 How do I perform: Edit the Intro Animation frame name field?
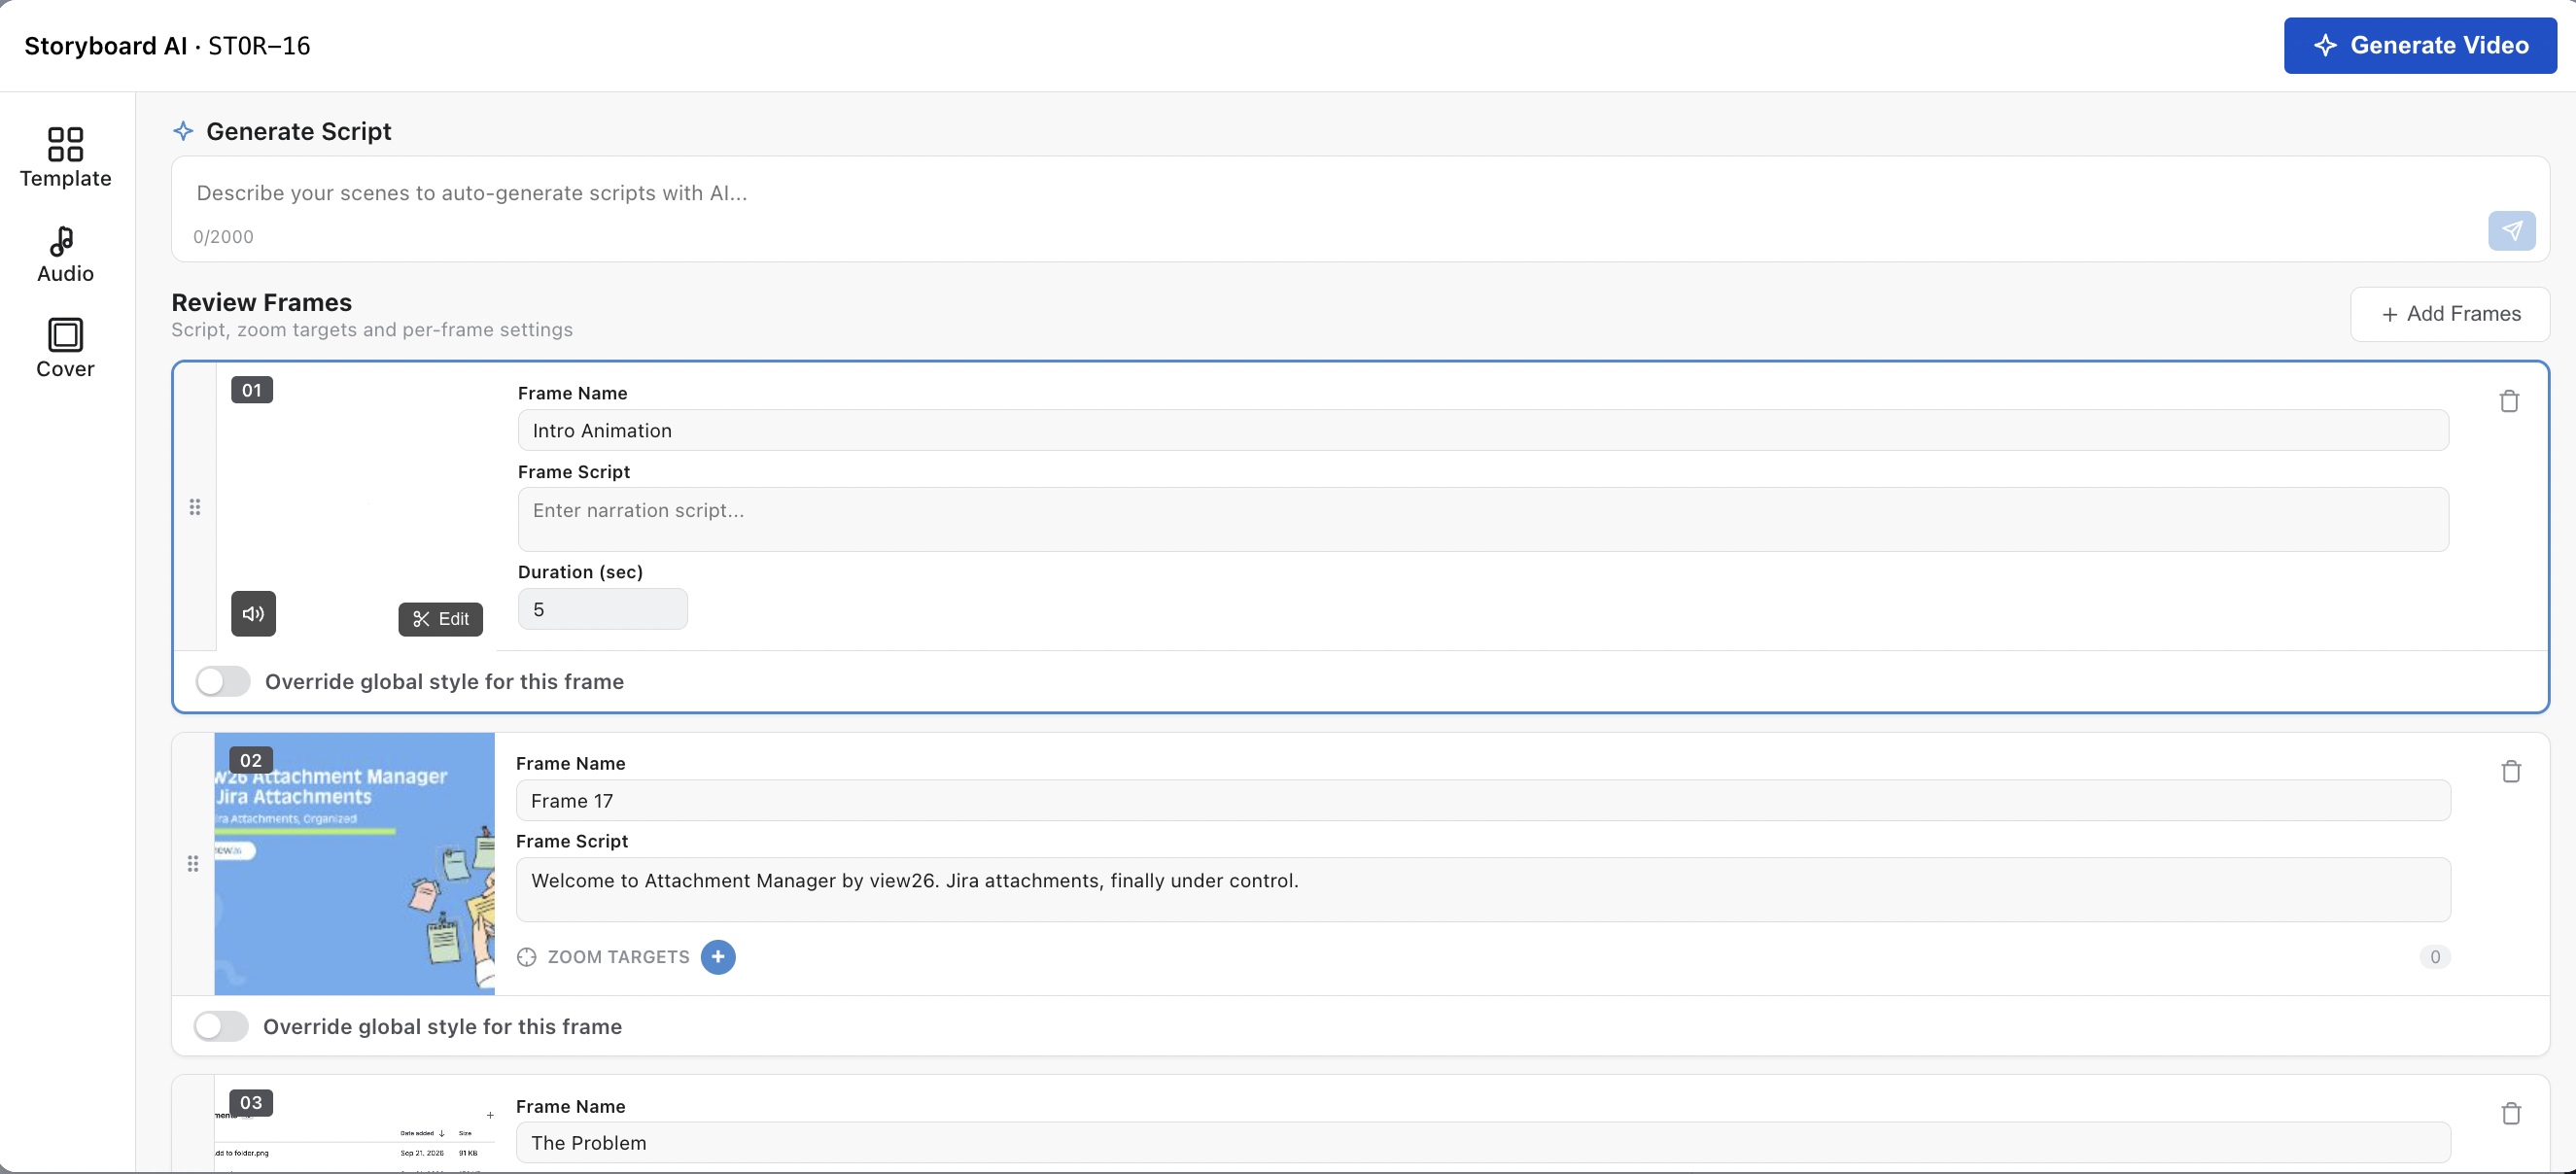(1483, 430)
